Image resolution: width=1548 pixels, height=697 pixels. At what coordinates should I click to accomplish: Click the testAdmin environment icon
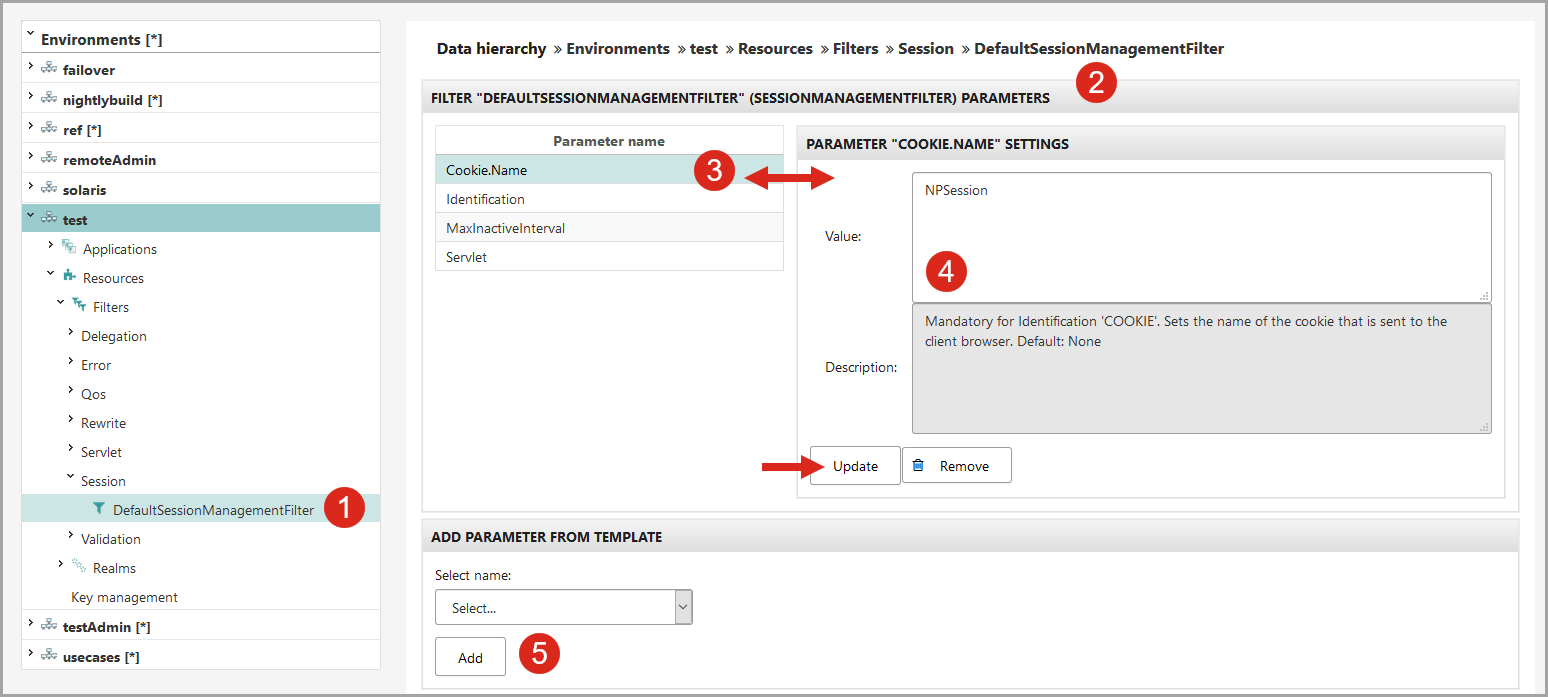pyautogui.click(x=48, y=626)
